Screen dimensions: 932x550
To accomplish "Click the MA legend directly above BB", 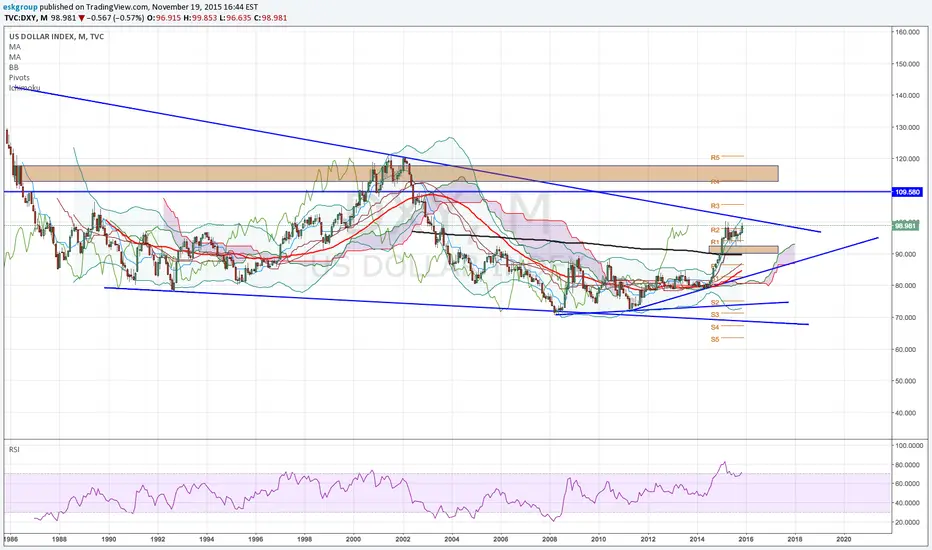I will point(14,57).
